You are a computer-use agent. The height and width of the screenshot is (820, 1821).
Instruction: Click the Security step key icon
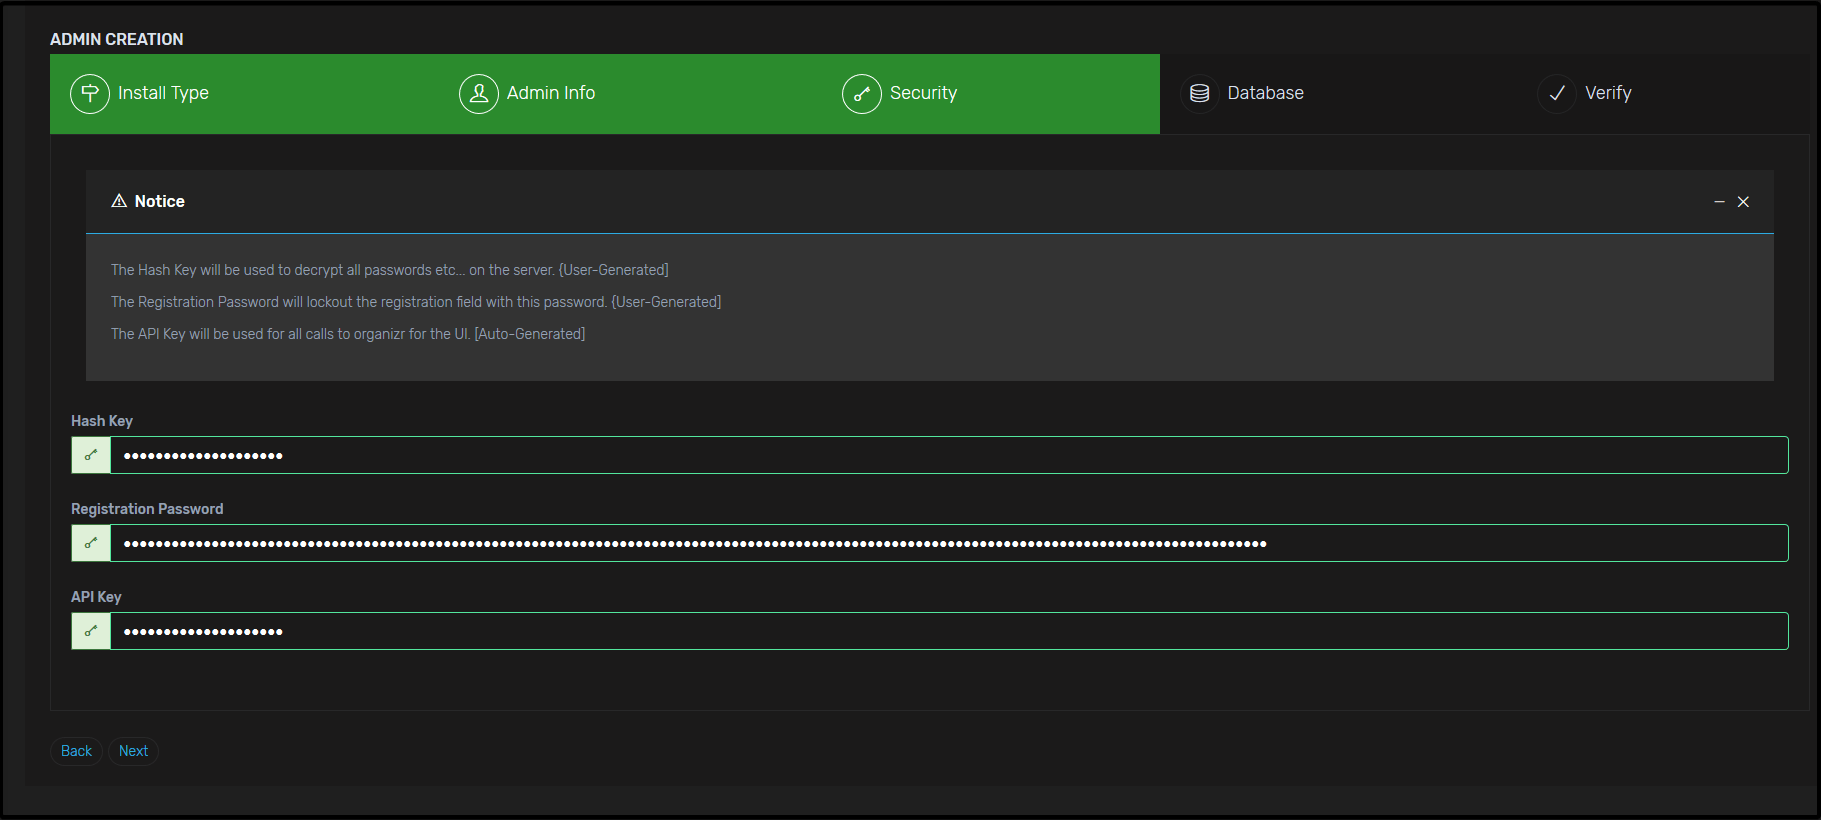point(861,94)
